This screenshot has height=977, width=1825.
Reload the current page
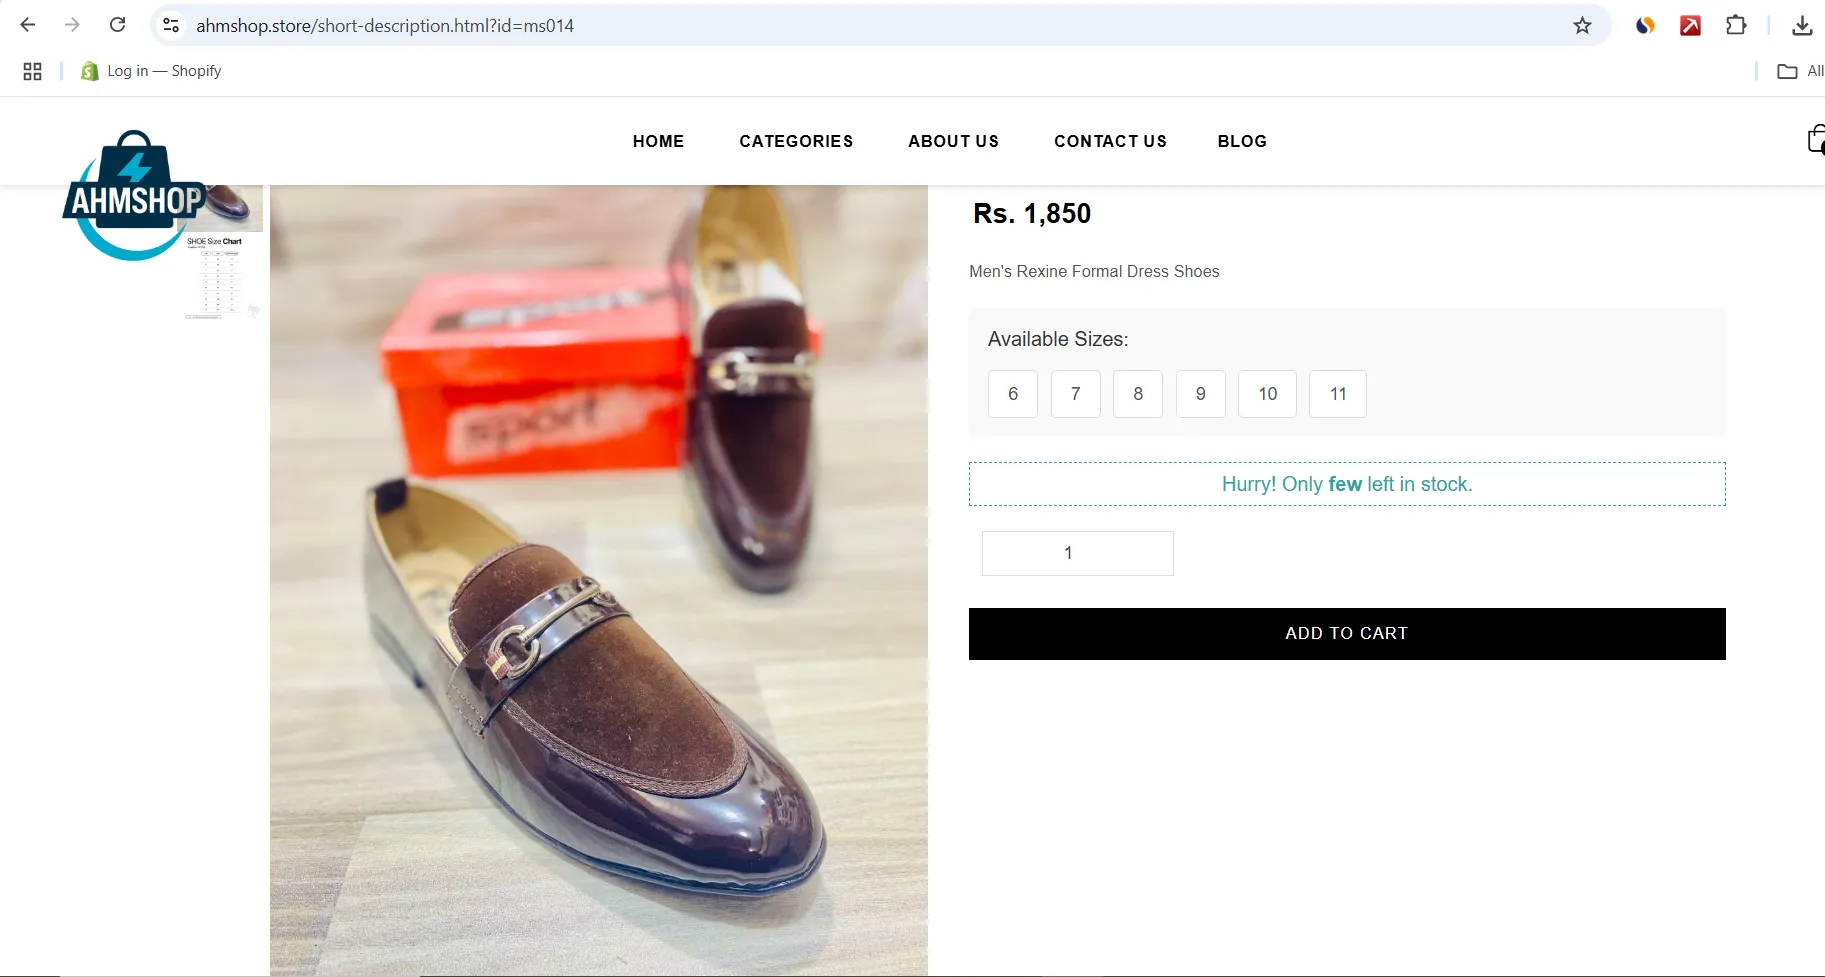(x=117, y=25)
